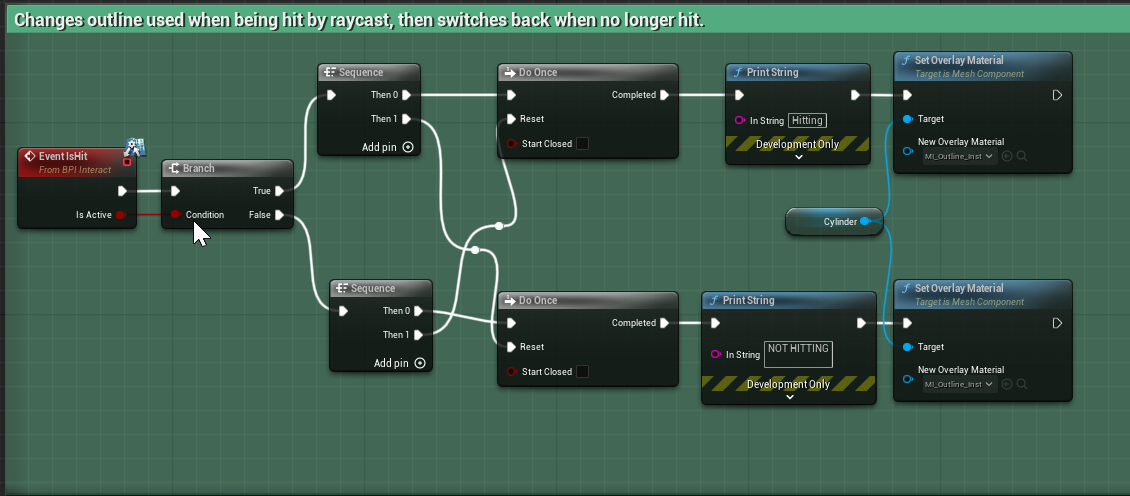Click Add pin on True-branch Sequence
The image size is (1130, 496).
(x=388, y=147)
